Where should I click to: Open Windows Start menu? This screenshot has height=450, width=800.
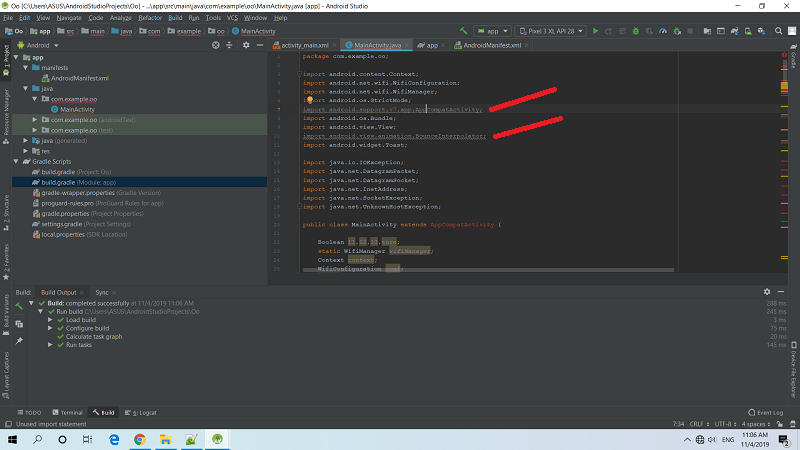(12, 439)
